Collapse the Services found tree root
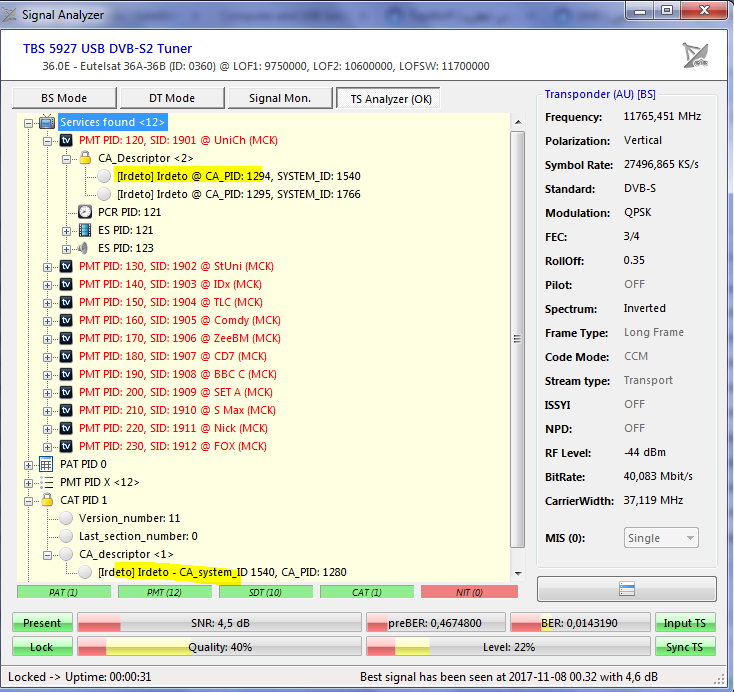This screenshot has height=692, width=734. coord(28,122)
